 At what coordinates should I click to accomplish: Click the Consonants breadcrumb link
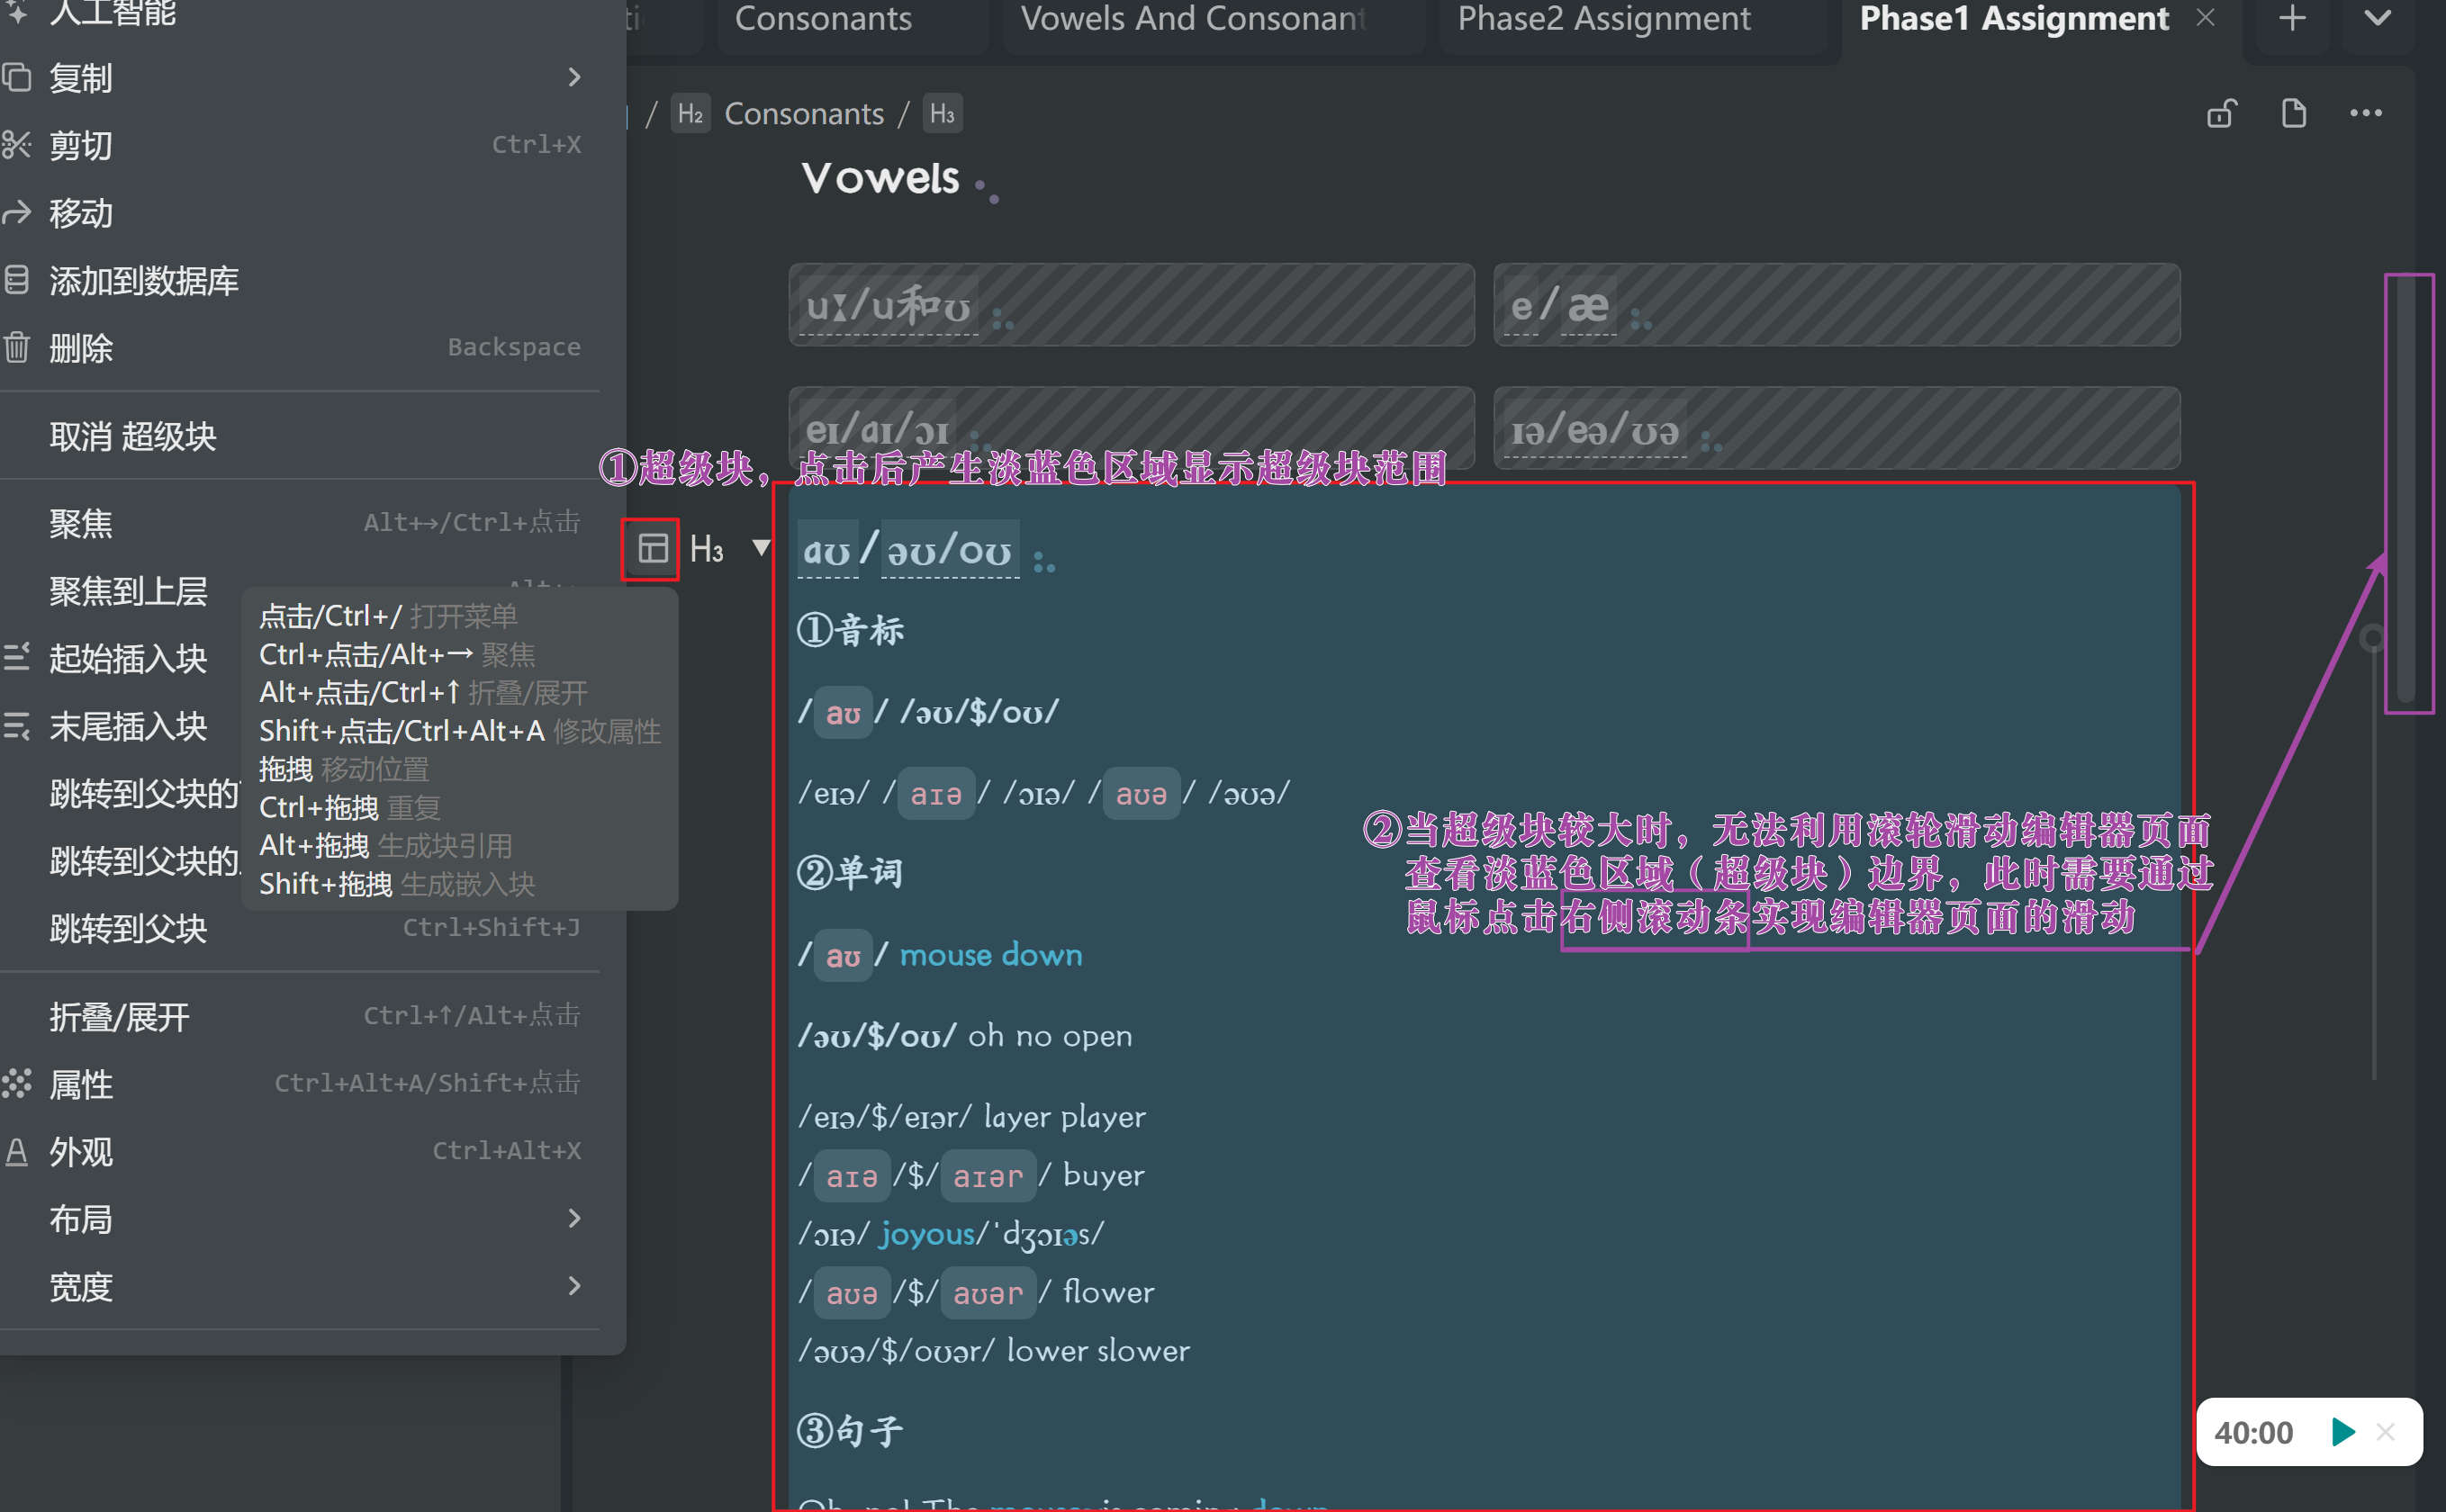pos(803,114)
